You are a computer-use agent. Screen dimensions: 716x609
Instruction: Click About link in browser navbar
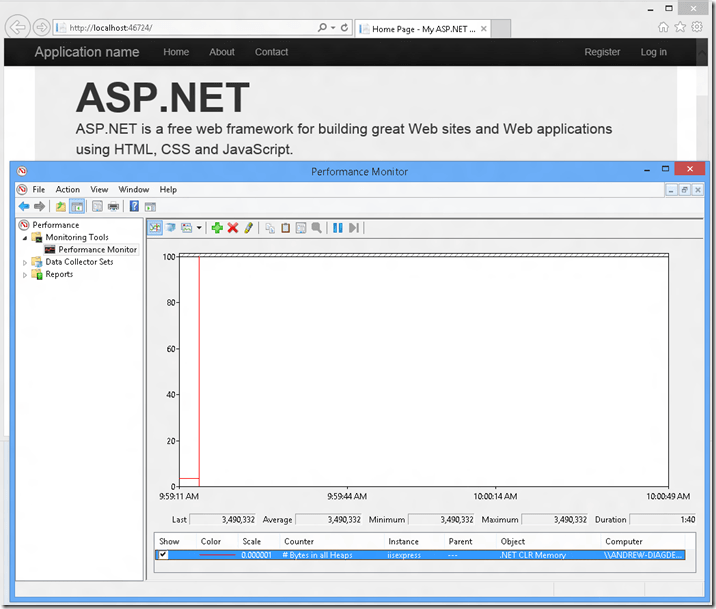click(222, 52)
